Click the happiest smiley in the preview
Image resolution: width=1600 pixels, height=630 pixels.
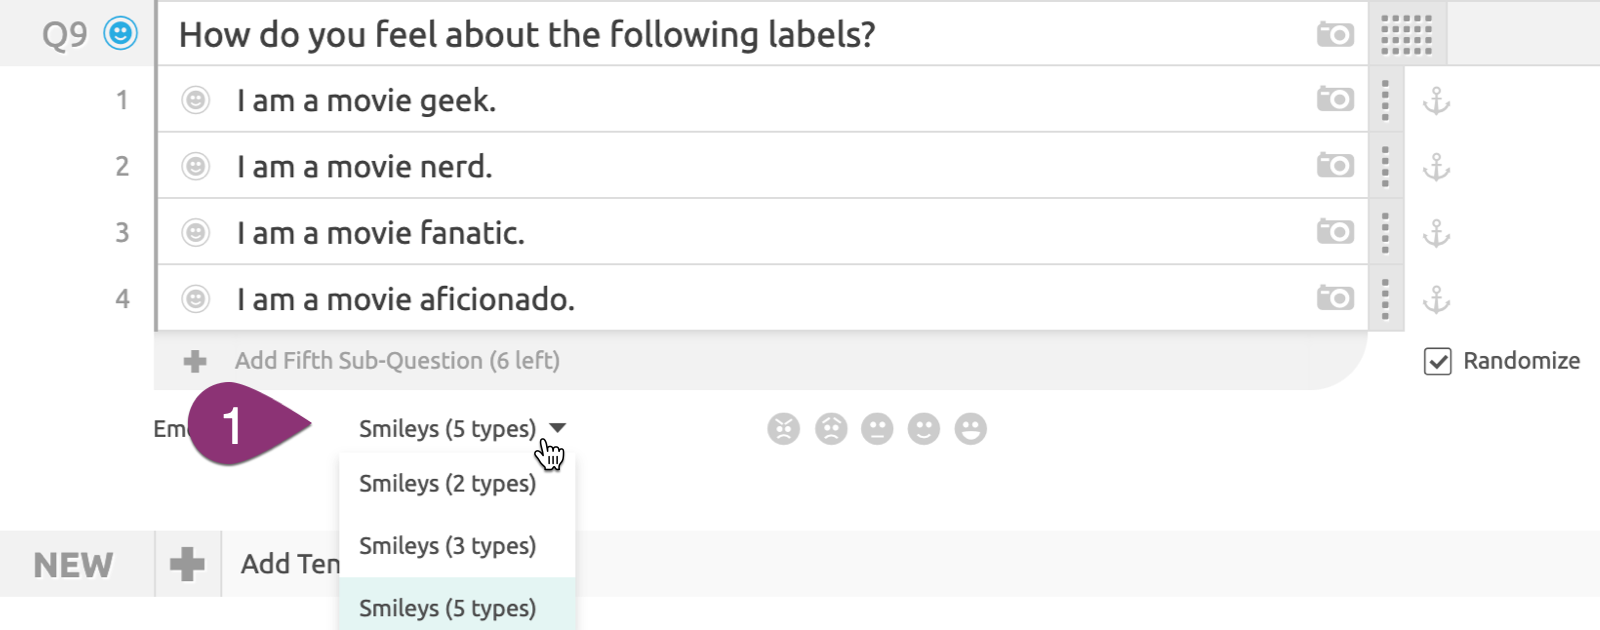(971, 429)
